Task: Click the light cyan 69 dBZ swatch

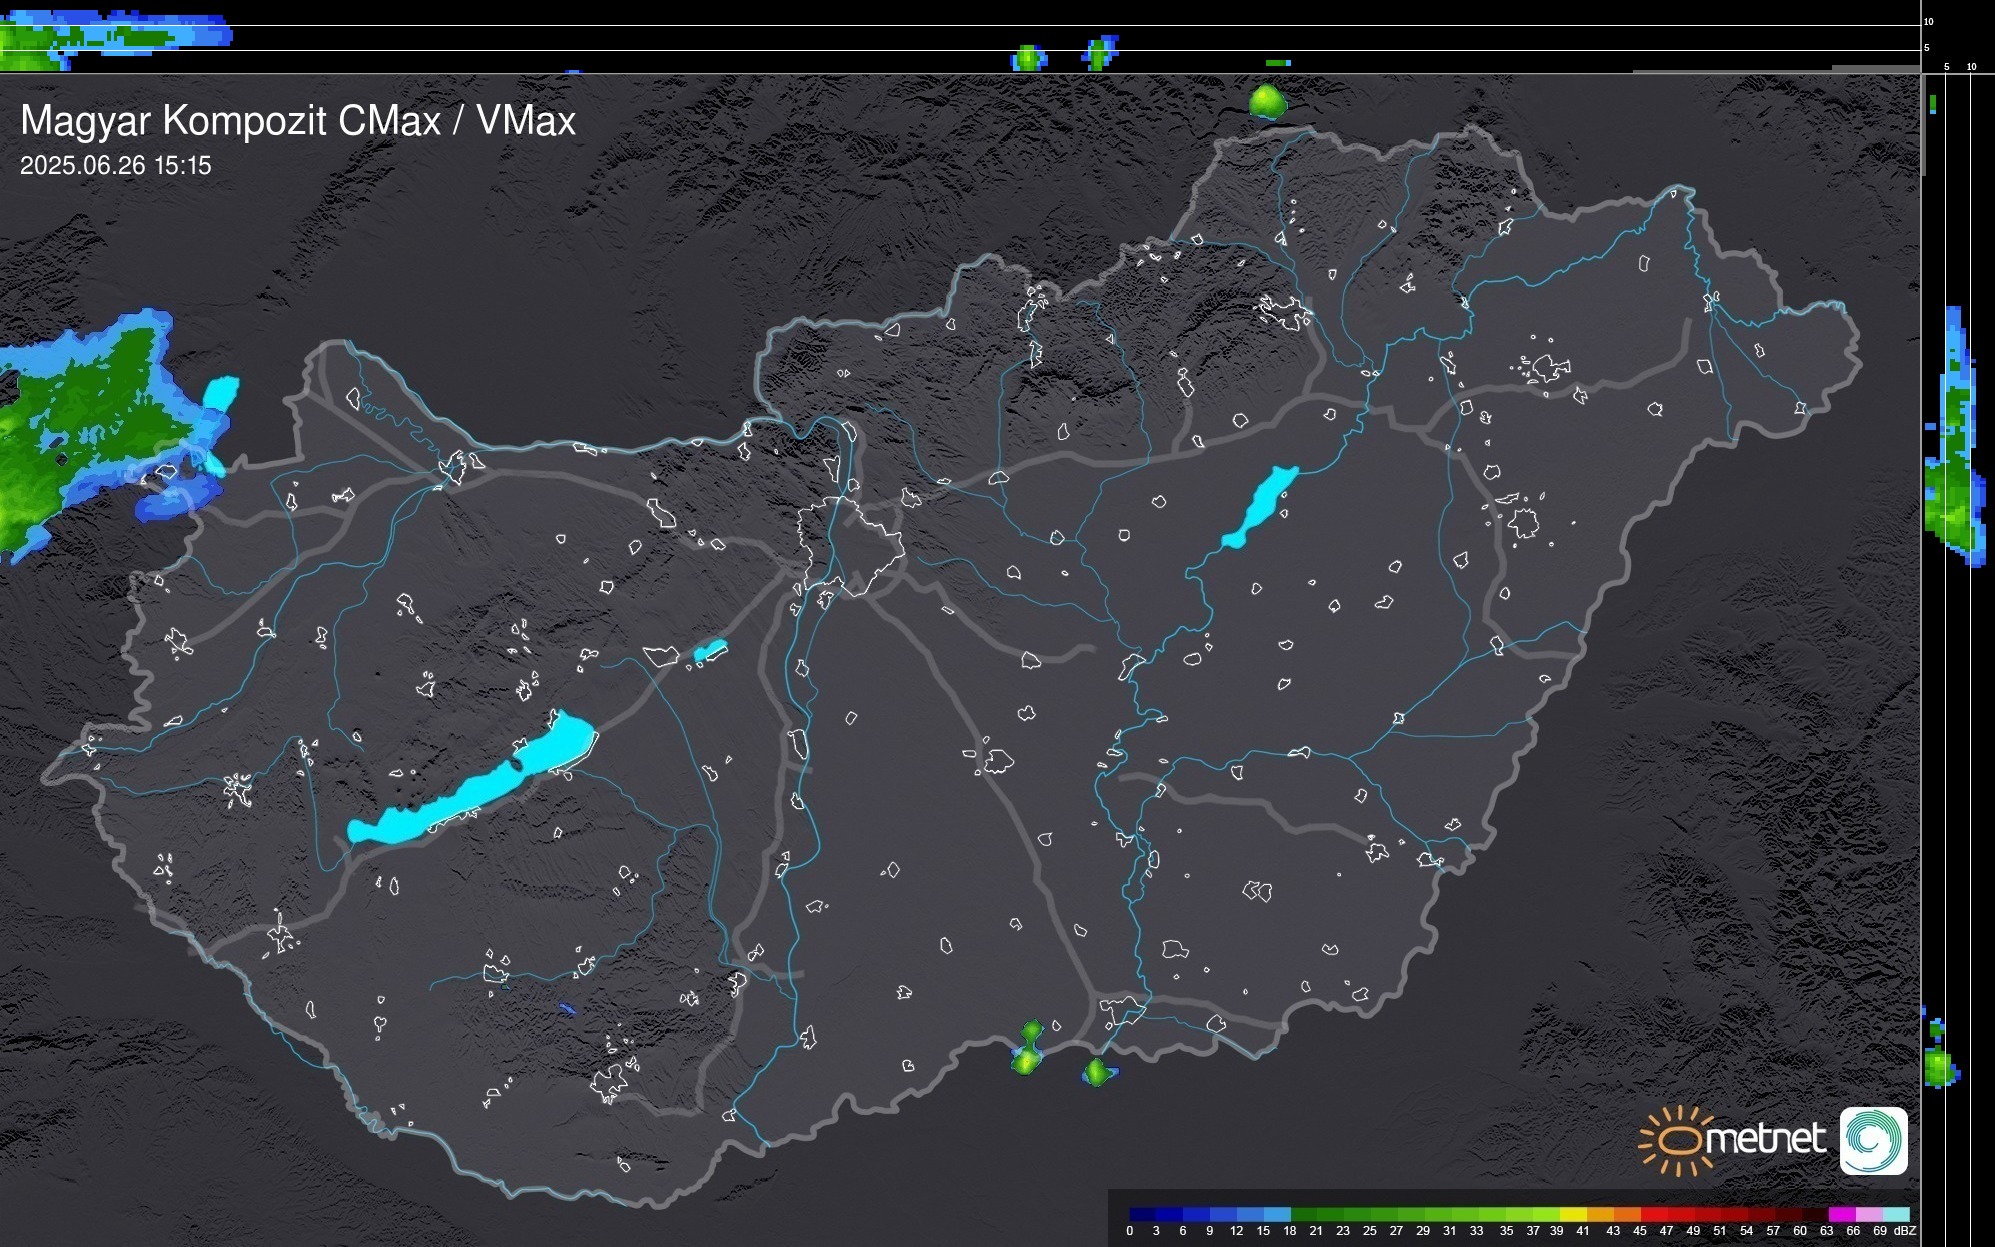Action: pos(1895,1214)
